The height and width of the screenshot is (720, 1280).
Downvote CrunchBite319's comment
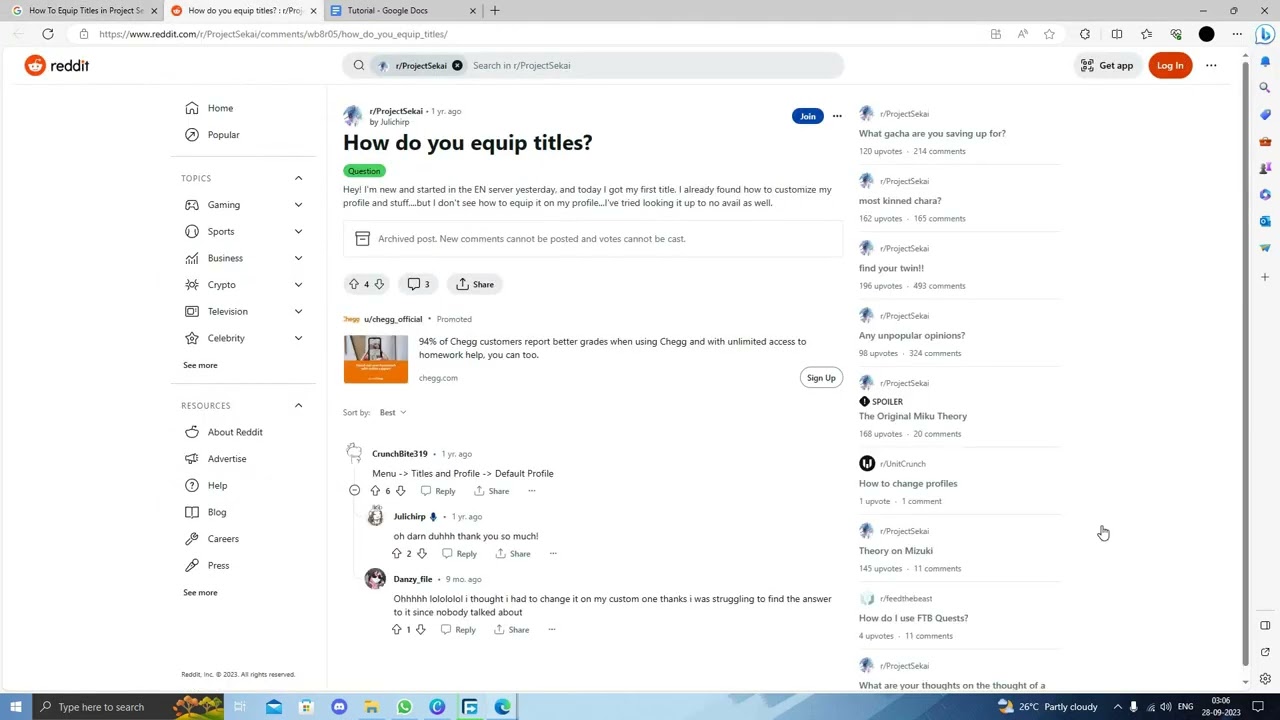point(400,491)
